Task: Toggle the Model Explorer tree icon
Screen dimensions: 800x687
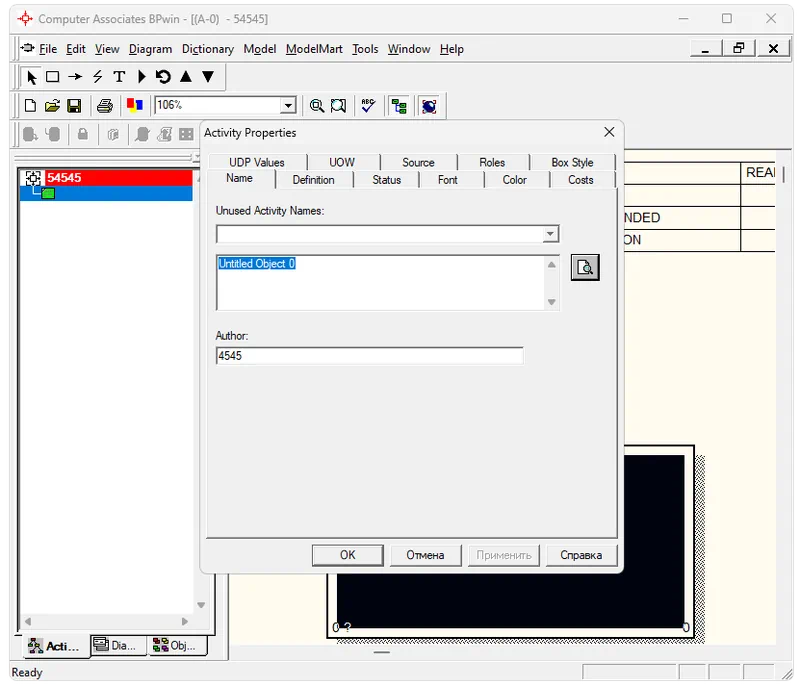Action: tap(399, 106)
